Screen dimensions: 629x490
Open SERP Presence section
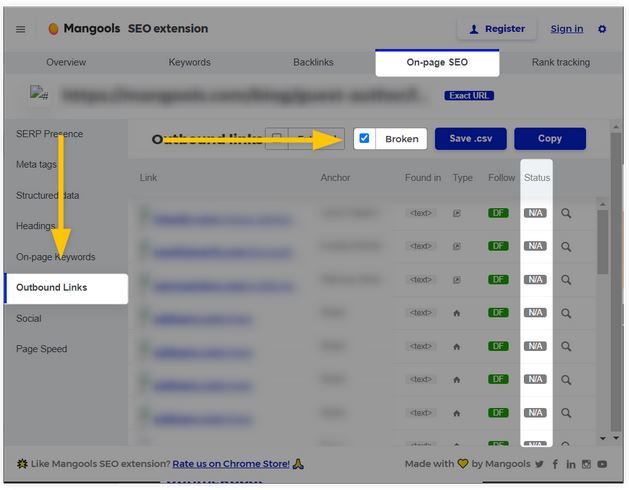point(49,134)
